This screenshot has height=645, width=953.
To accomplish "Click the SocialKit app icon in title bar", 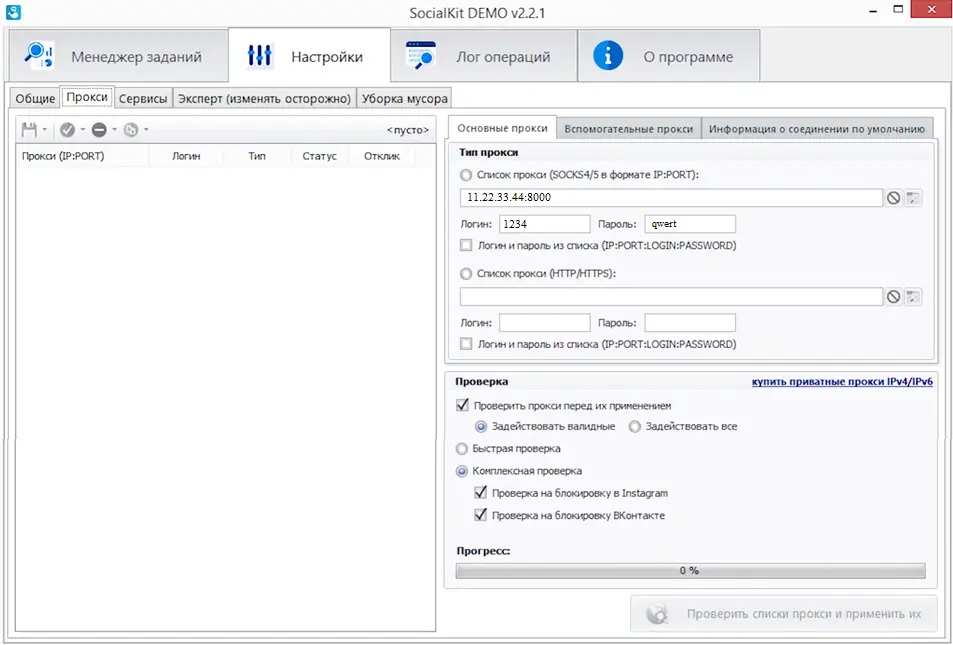I will [x=14, y=12].
